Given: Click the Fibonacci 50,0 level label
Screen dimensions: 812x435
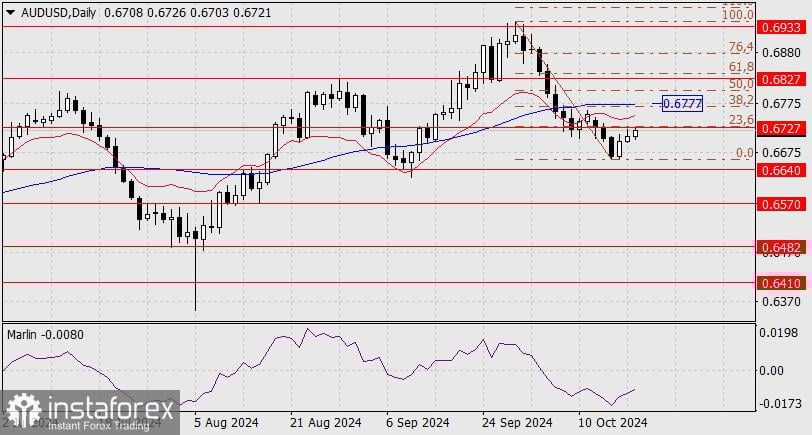Looking at the screenshot, I should [x=741, y=83].
